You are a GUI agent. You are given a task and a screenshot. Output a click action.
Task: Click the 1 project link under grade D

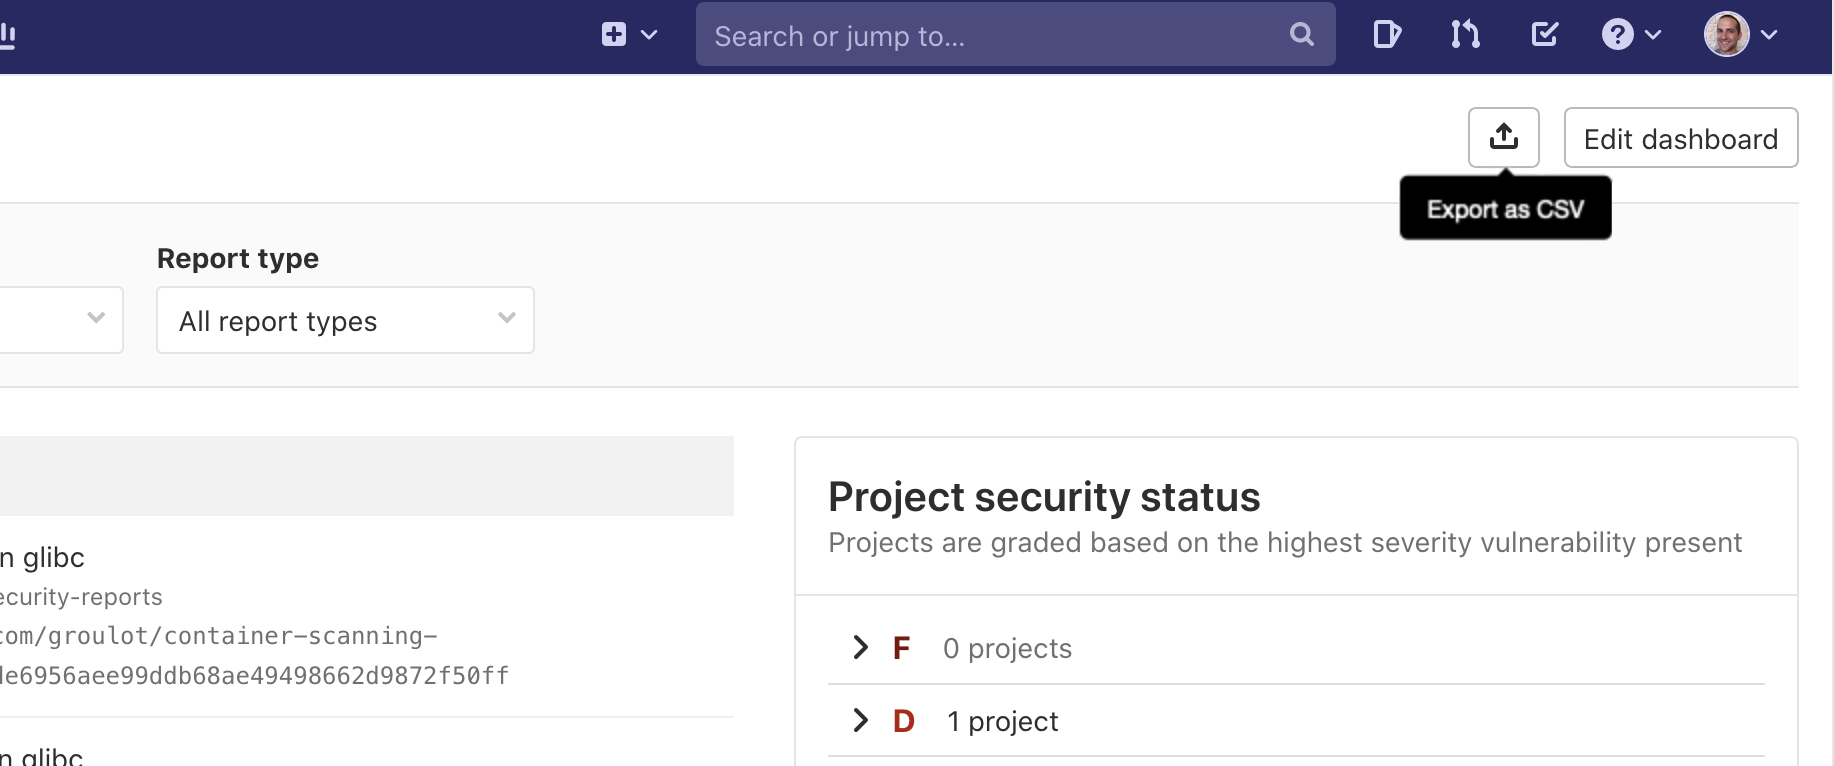point(1002,720)
